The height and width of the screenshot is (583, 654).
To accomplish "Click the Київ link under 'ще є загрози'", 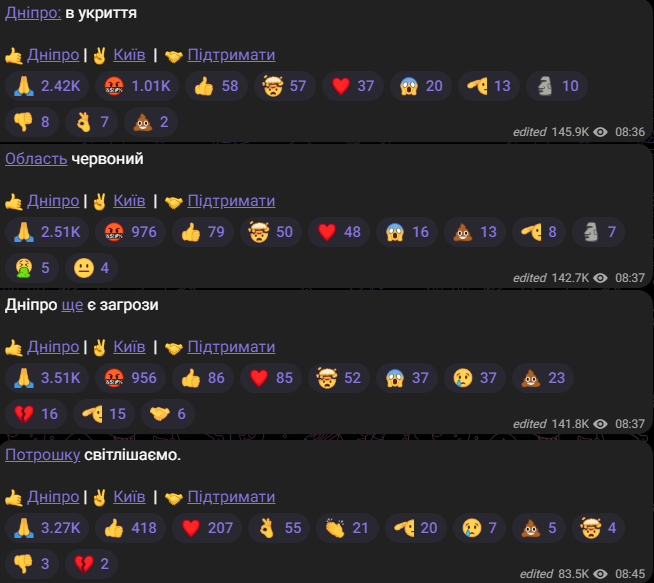I will click(129, 347).
